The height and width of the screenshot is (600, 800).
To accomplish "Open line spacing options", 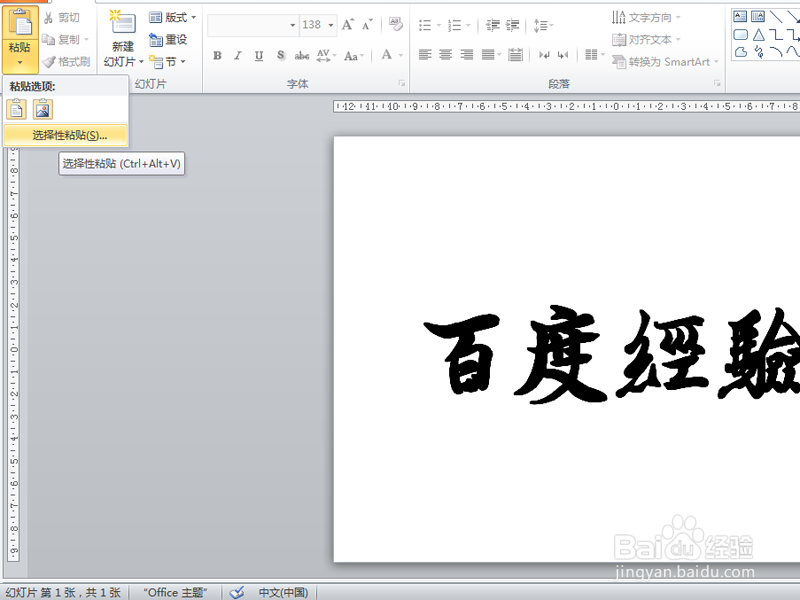I will [x=543, y=25].
